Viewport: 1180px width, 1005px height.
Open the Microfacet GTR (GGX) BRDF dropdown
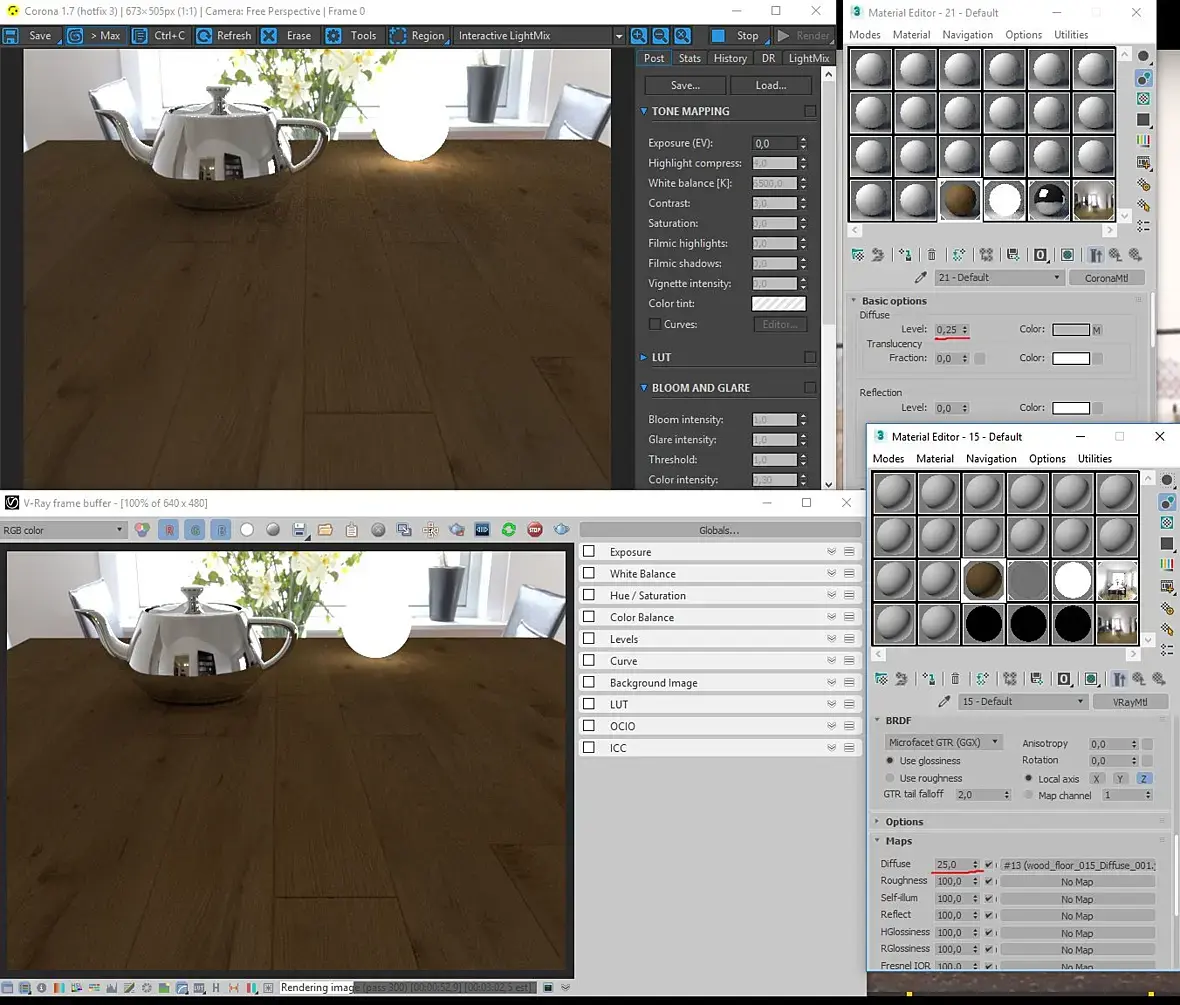(x=942, y=742)
